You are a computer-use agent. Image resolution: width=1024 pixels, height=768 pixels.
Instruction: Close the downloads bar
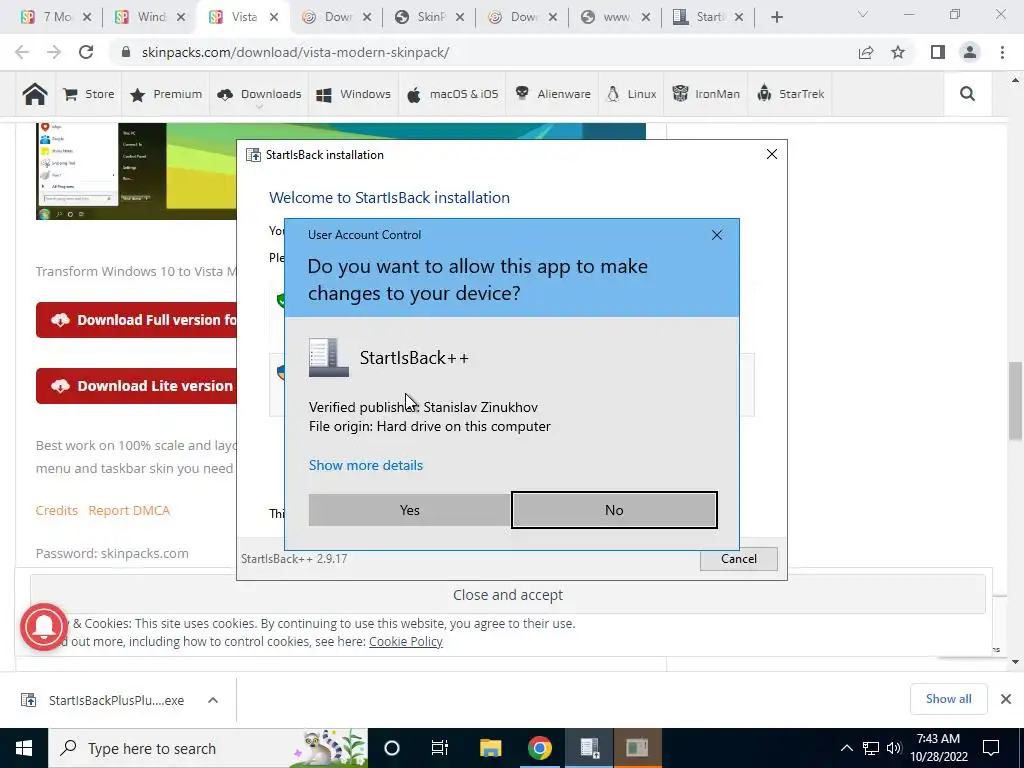coord(1006,699)
